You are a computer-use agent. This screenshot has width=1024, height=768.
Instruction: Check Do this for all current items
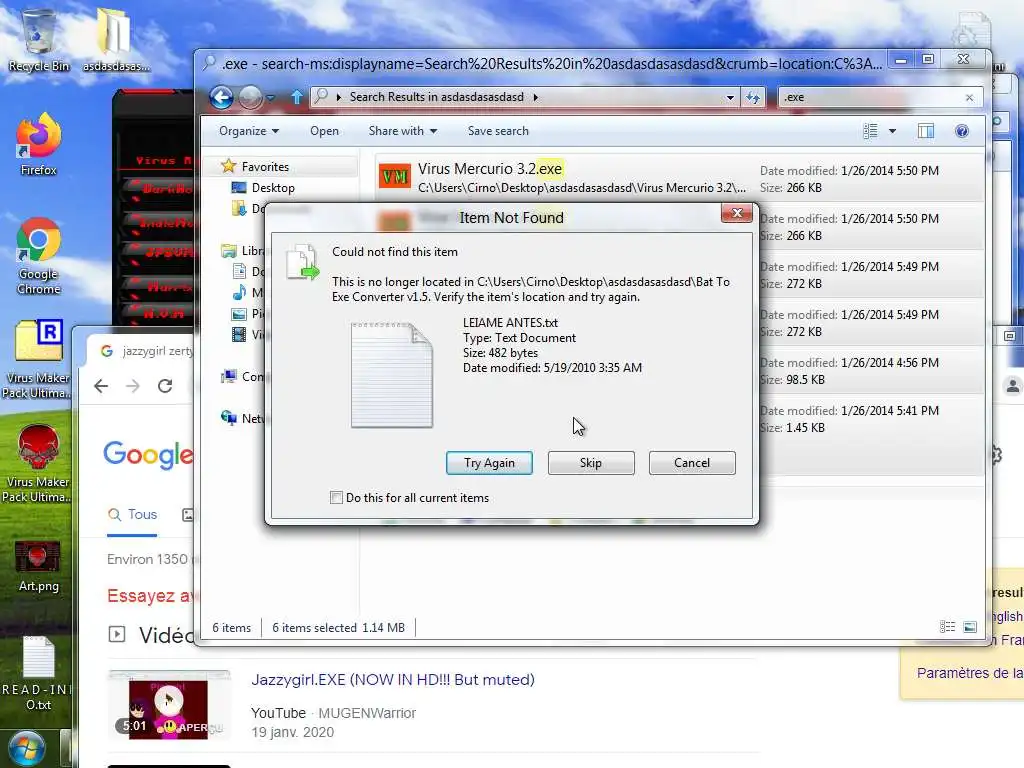[336, 498]
